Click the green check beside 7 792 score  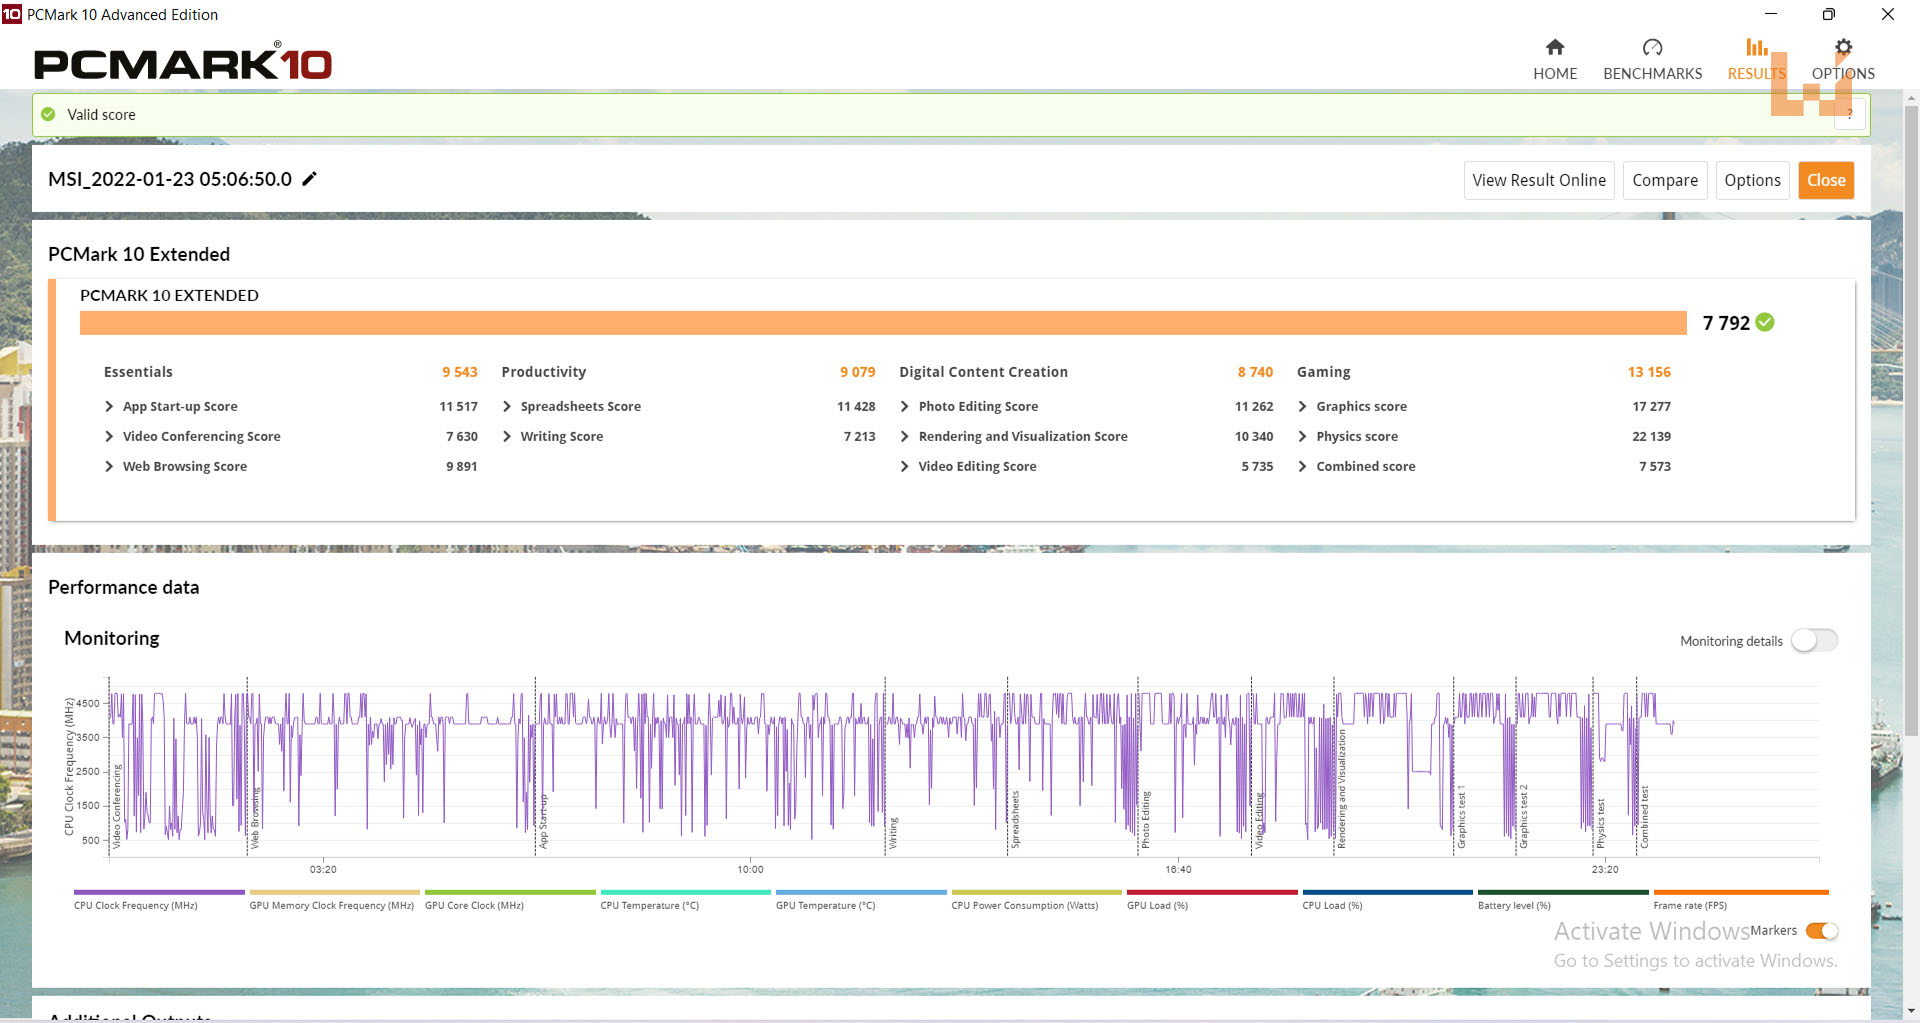(x=1765, y=322)
